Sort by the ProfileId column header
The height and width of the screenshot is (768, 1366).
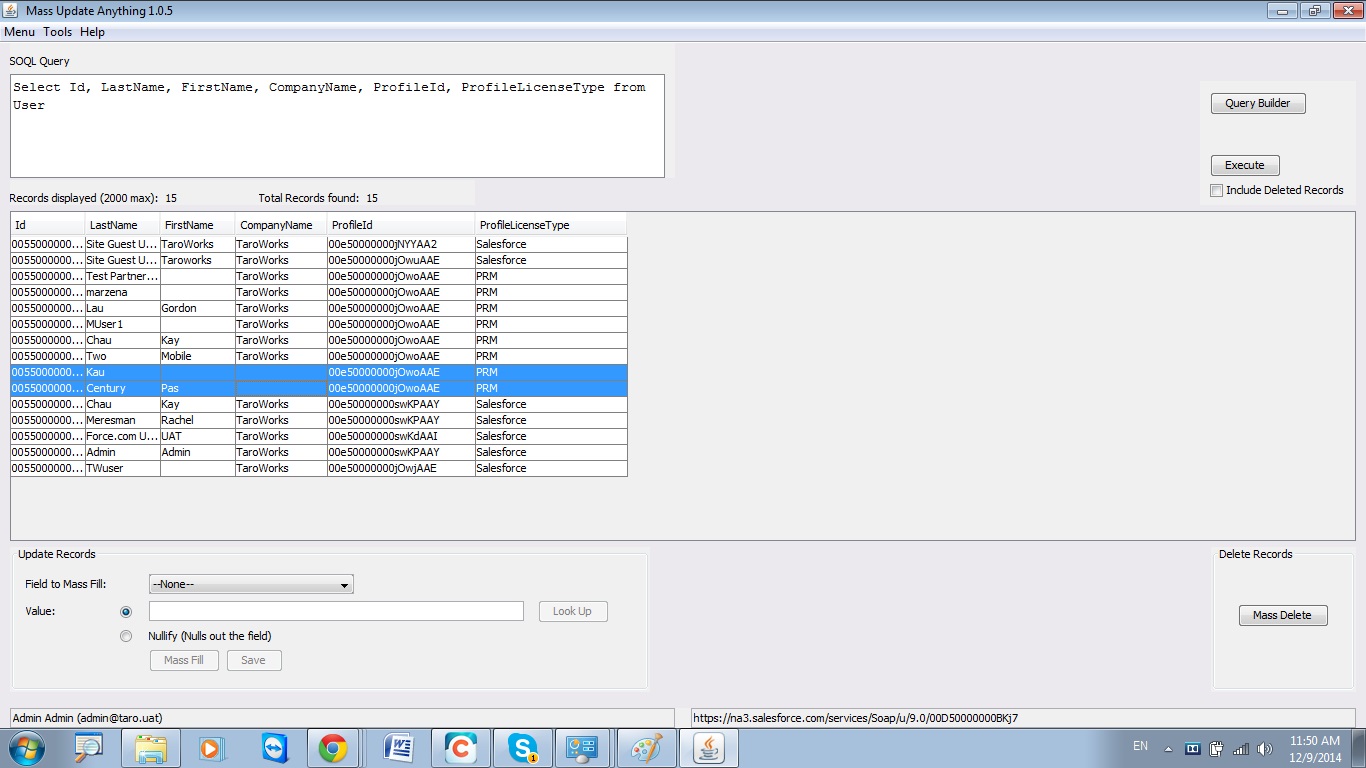[x=401, y=225]
